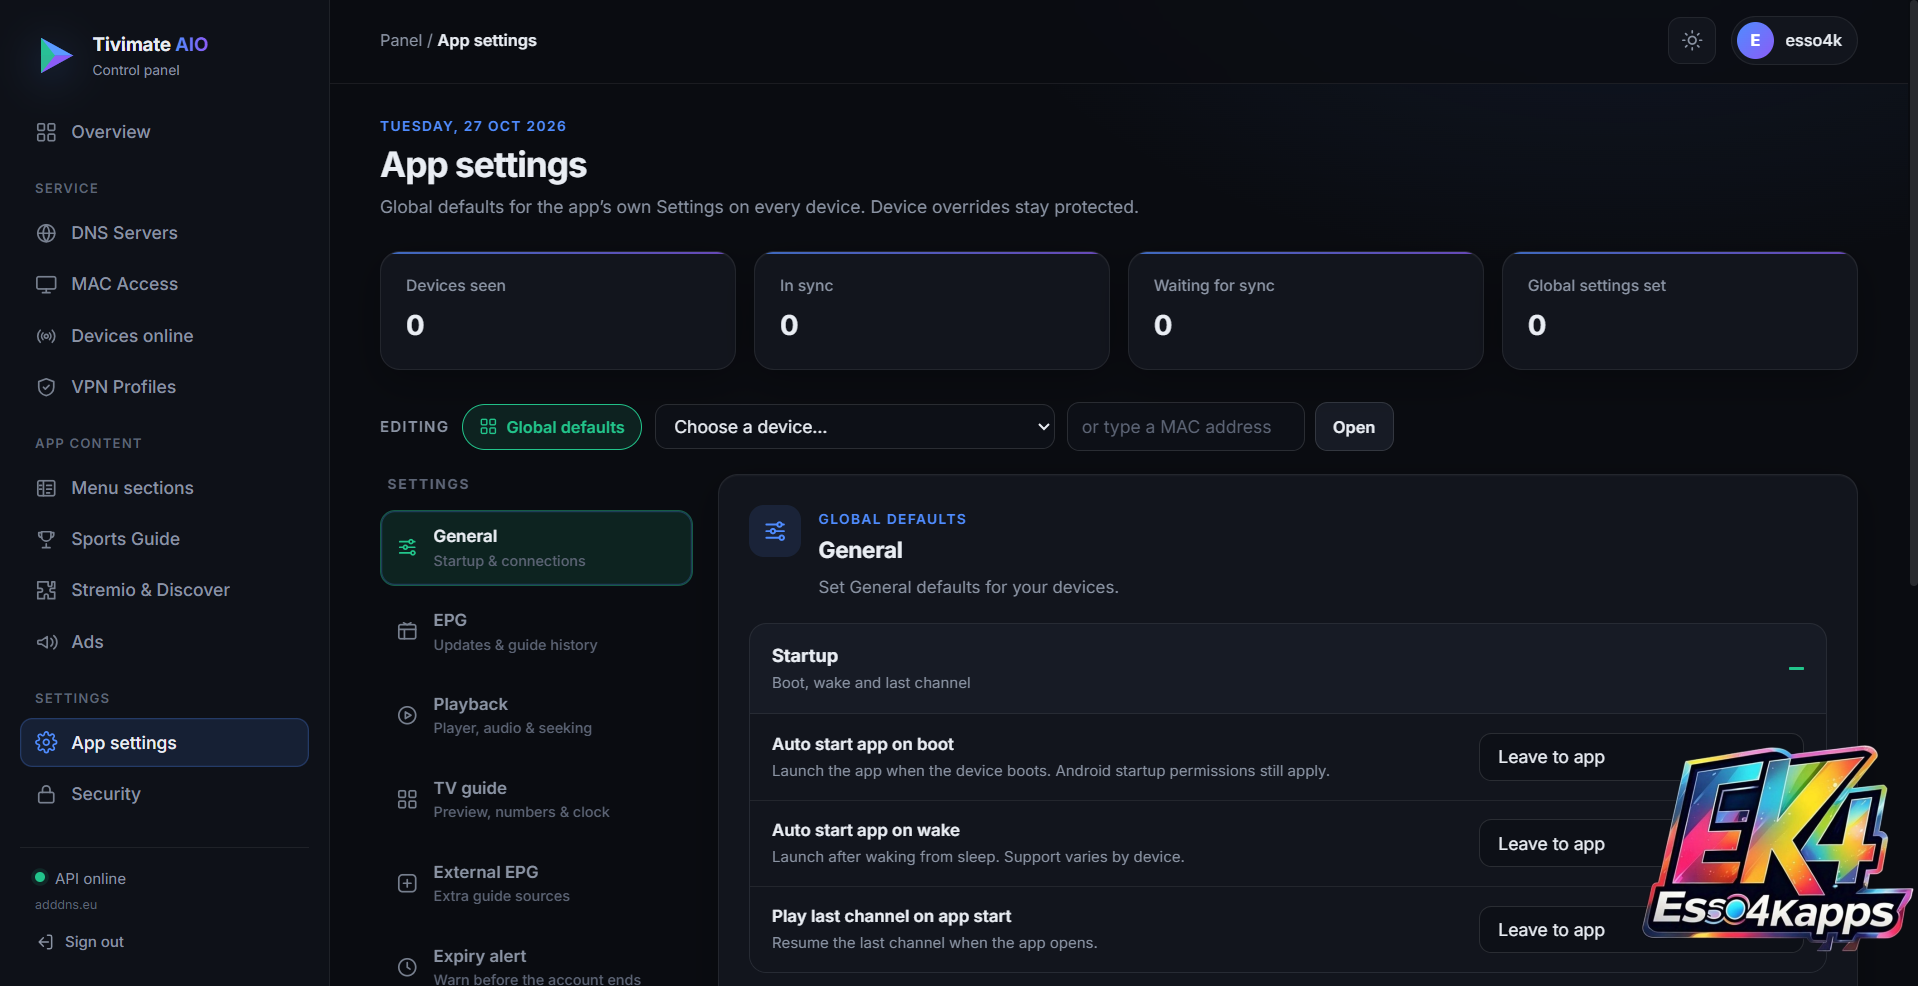Open the esso4k user account menu
The width and height of the screenshot is (1918, 986).
coord(1794,41)
